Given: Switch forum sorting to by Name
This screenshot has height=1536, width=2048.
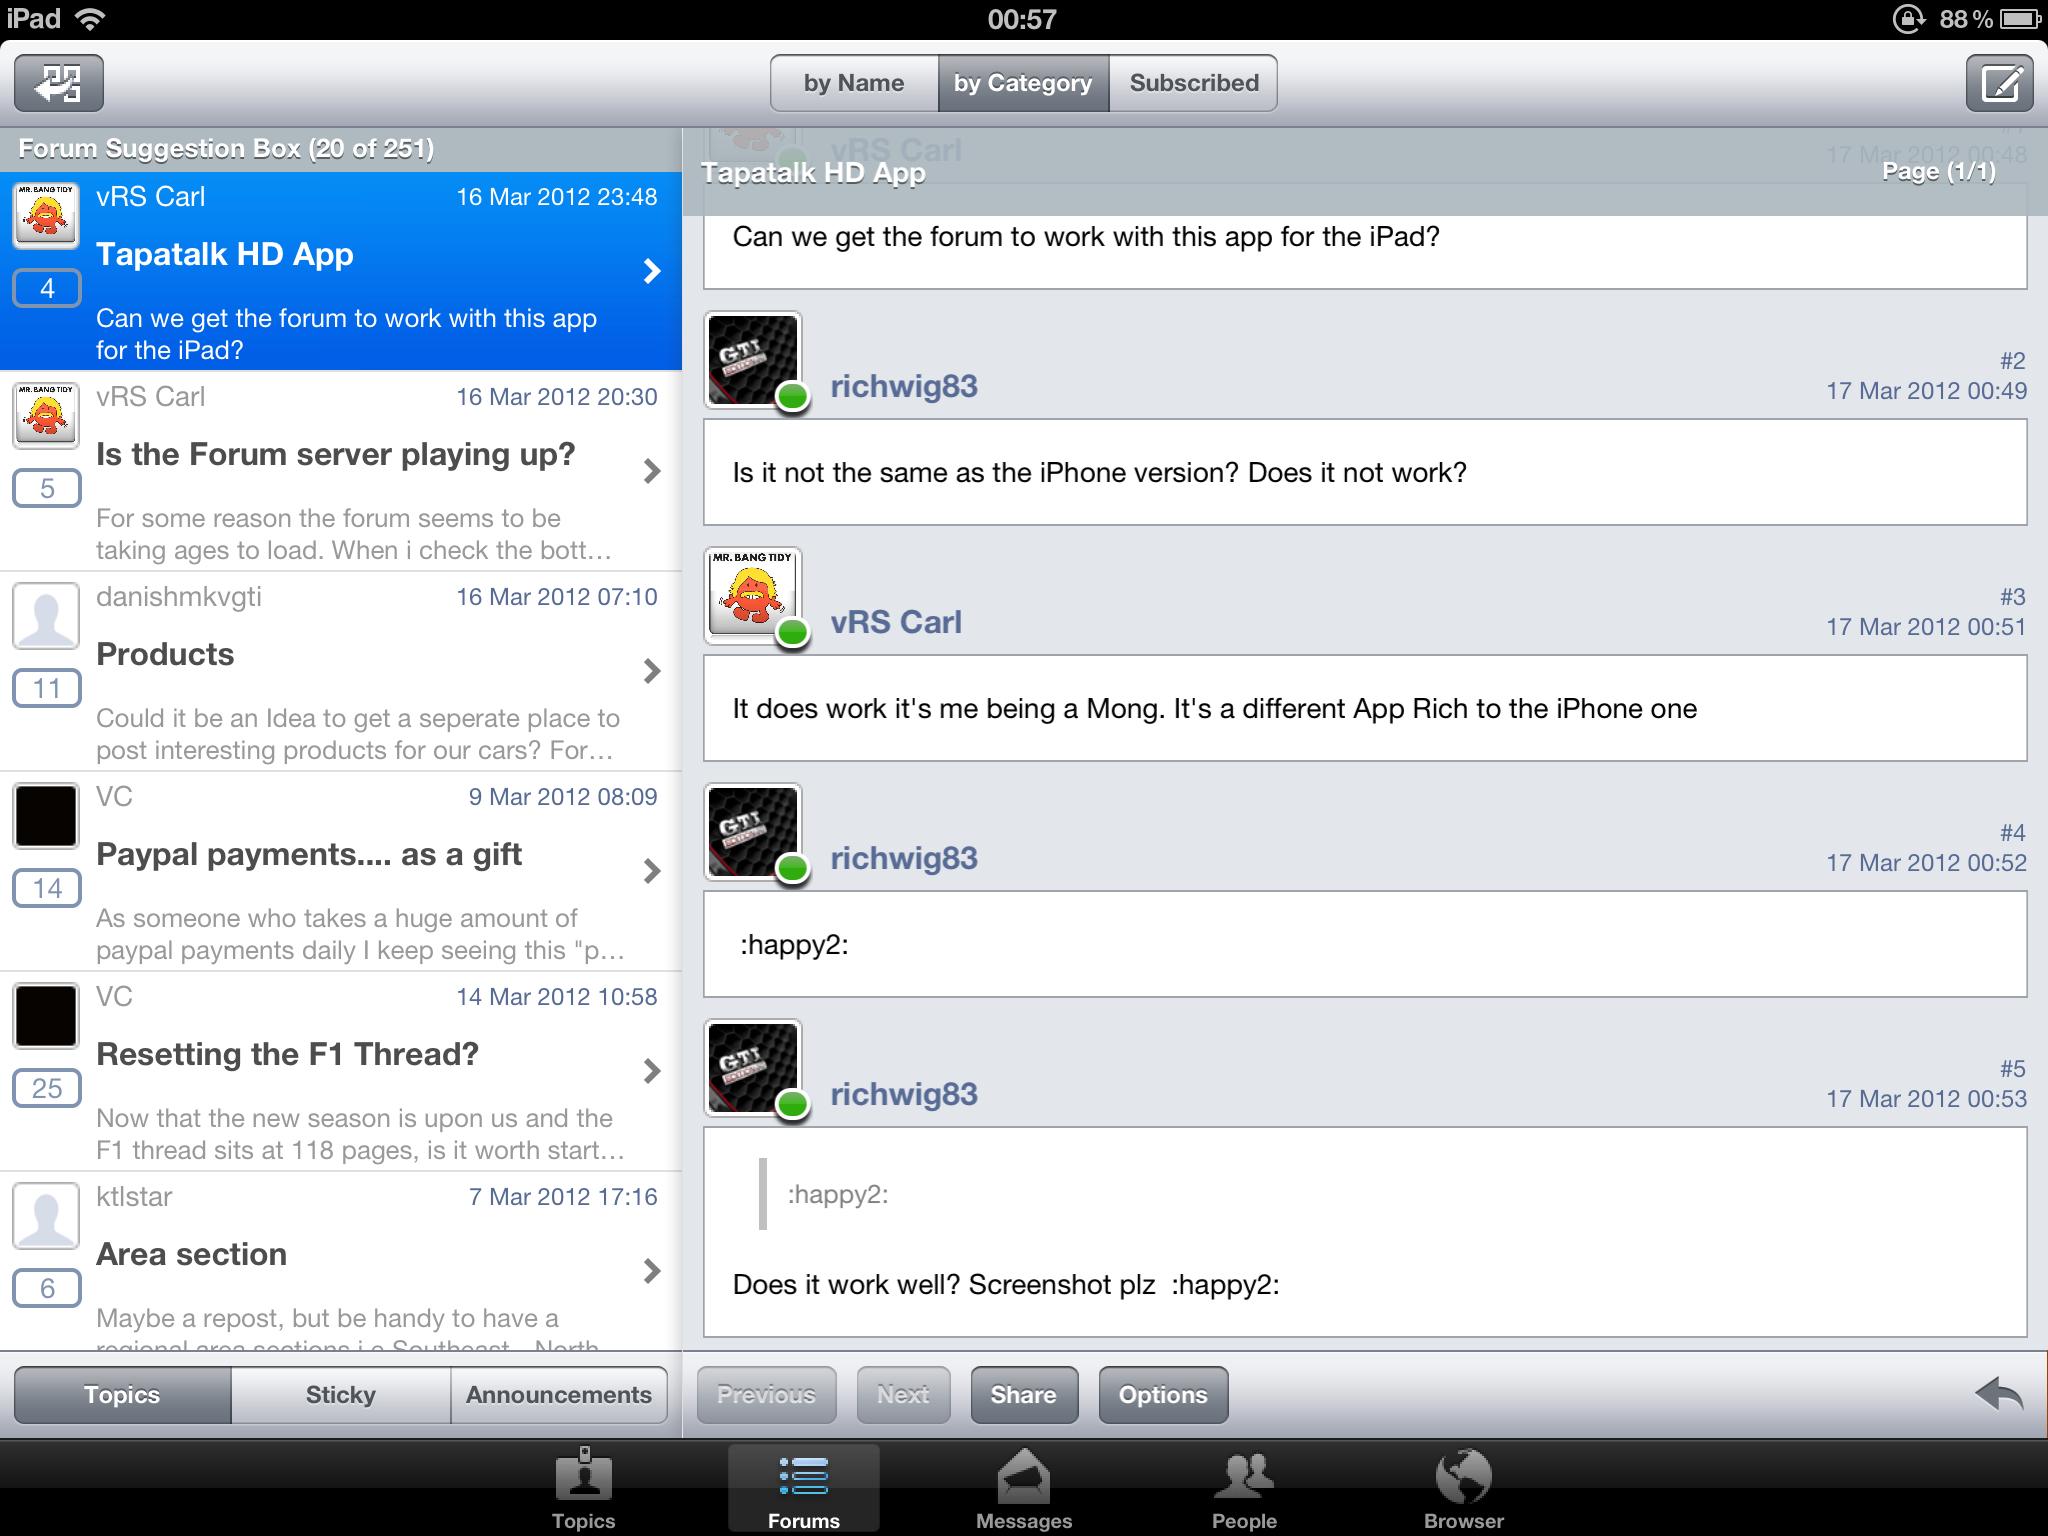Looking at the screenshot, I should [x=854, y=83].
